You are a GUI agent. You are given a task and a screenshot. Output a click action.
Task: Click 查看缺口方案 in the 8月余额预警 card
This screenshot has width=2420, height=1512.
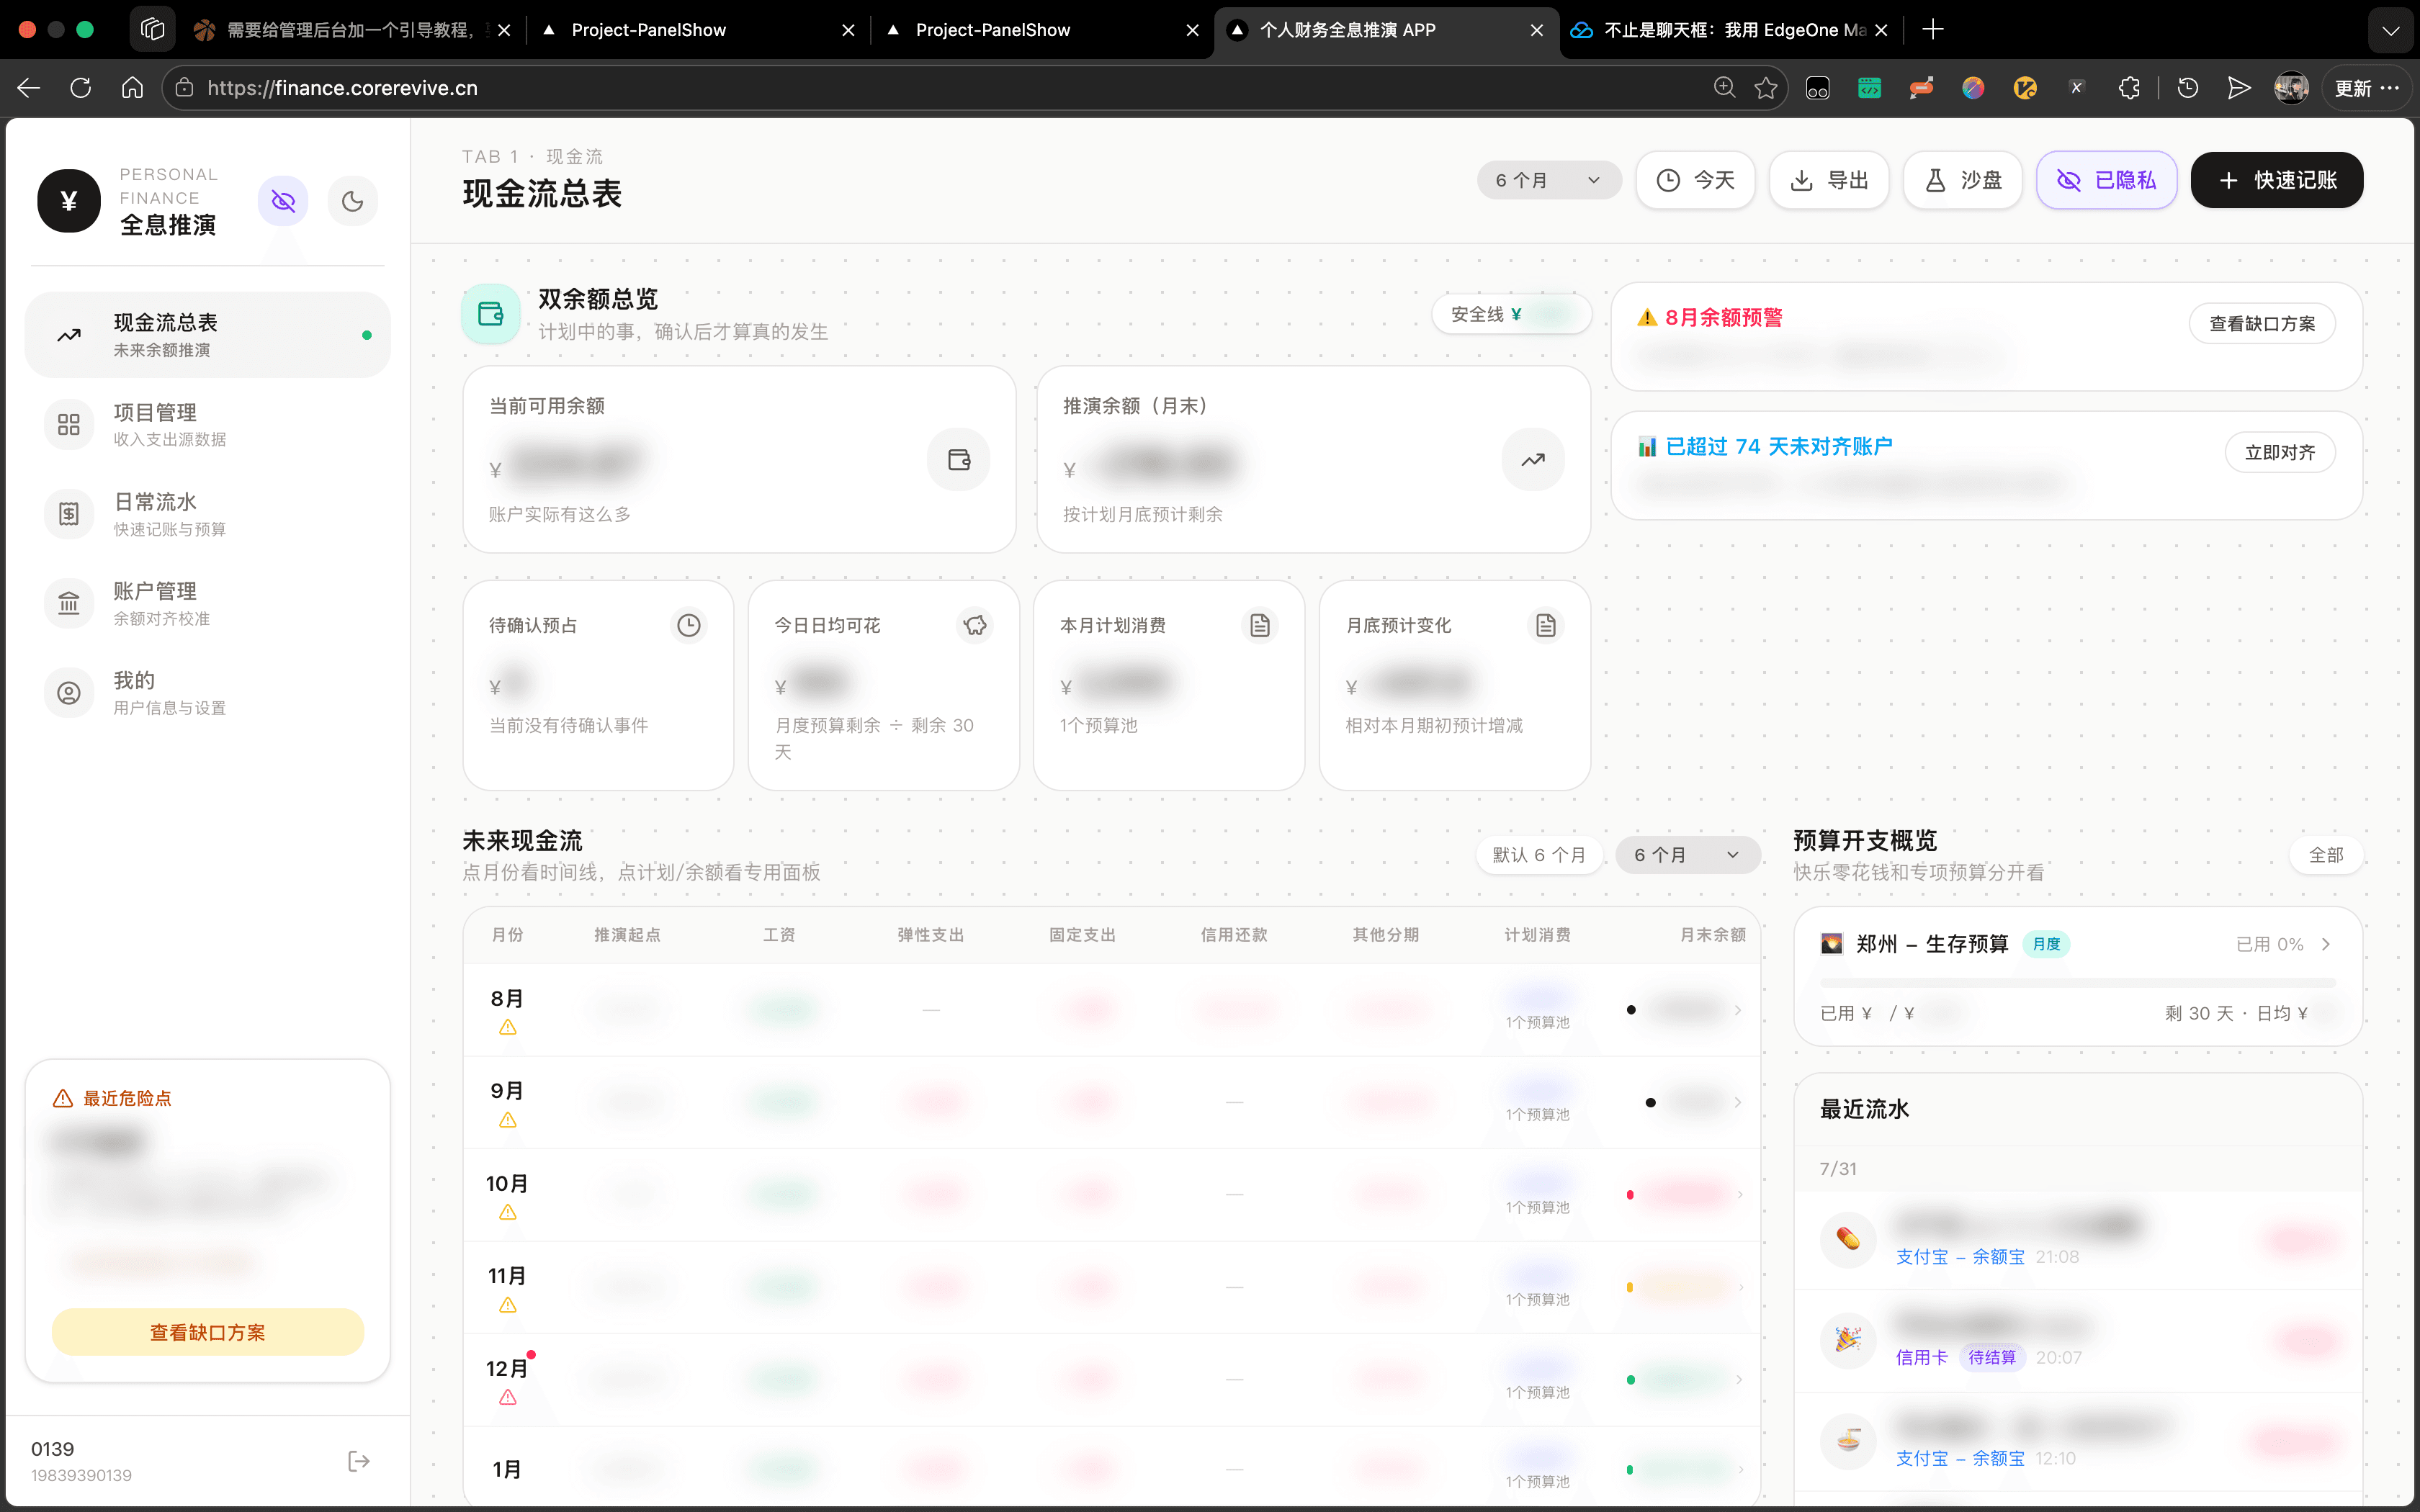pyautogui.click(x=2262, y=323)
